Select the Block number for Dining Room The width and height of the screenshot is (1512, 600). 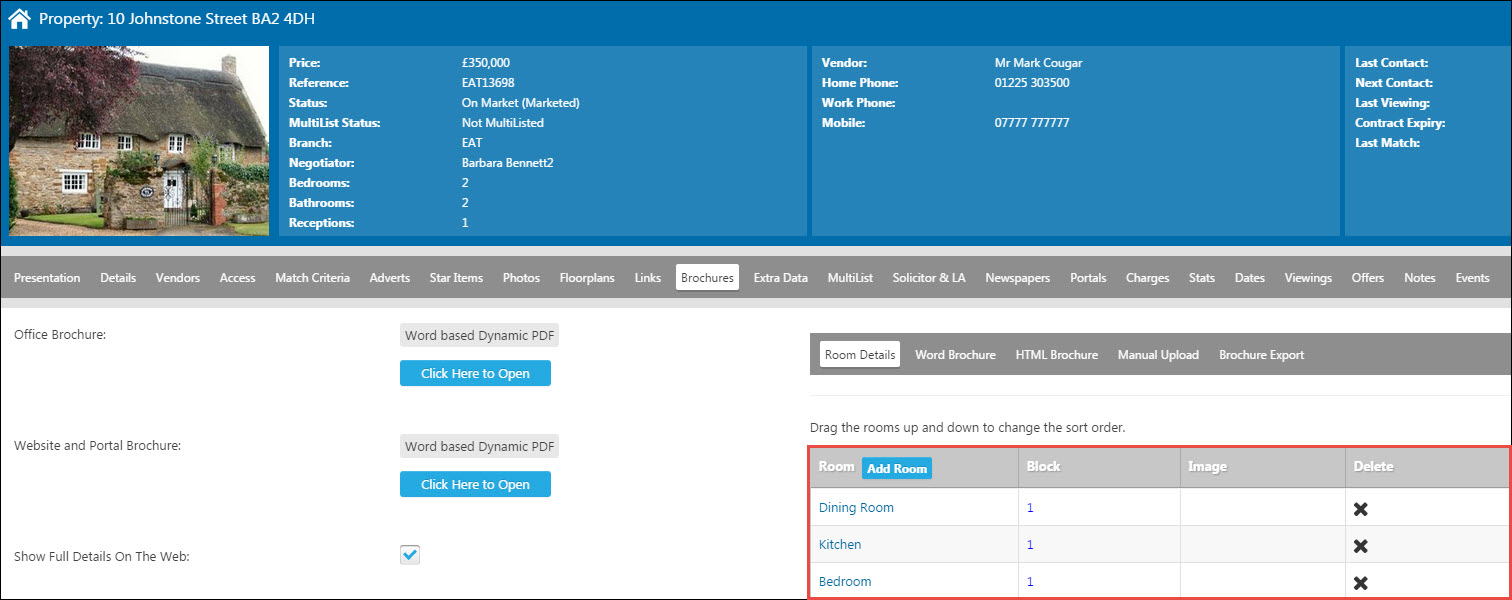pyautogui.click(x=1030, y=508)
